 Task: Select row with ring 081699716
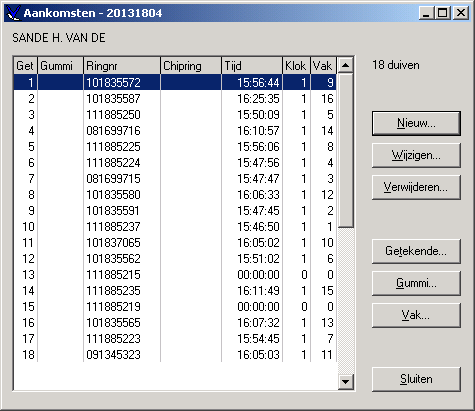coord(175,131)
